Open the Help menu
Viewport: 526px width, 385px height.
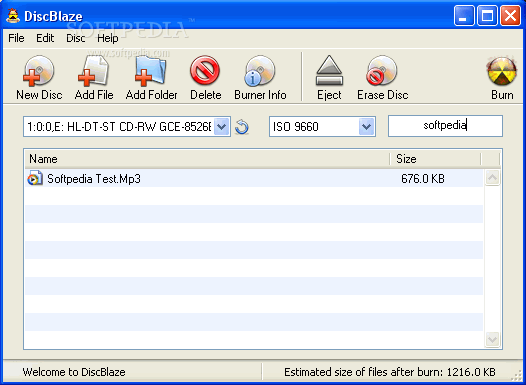108,38
